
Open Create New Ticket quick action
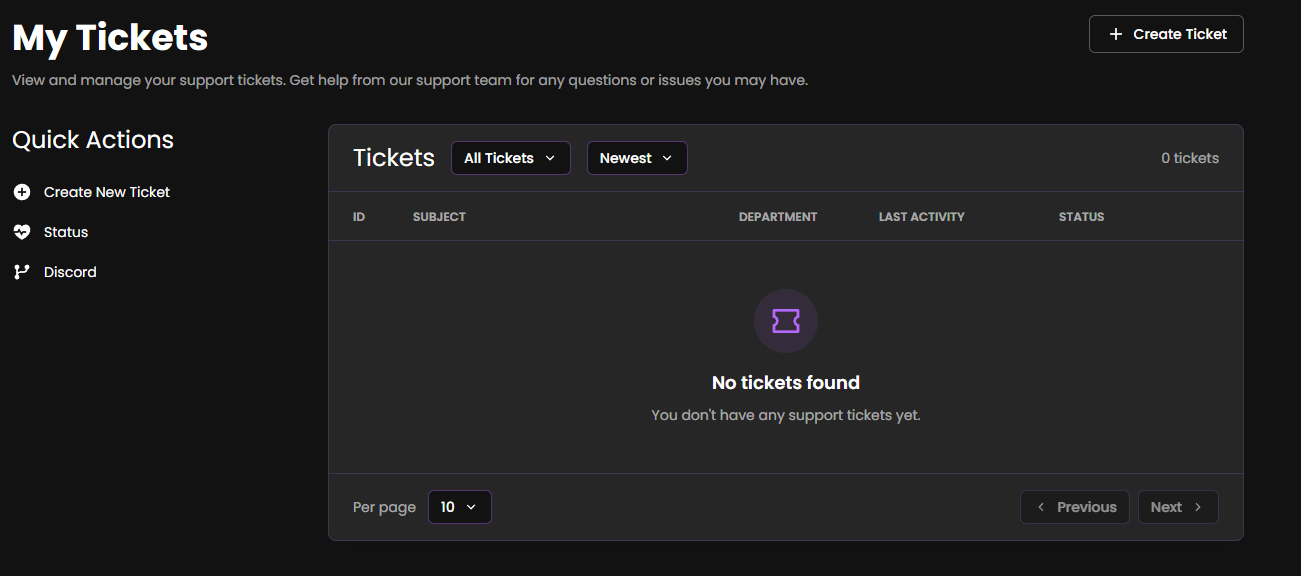(92, 192)
